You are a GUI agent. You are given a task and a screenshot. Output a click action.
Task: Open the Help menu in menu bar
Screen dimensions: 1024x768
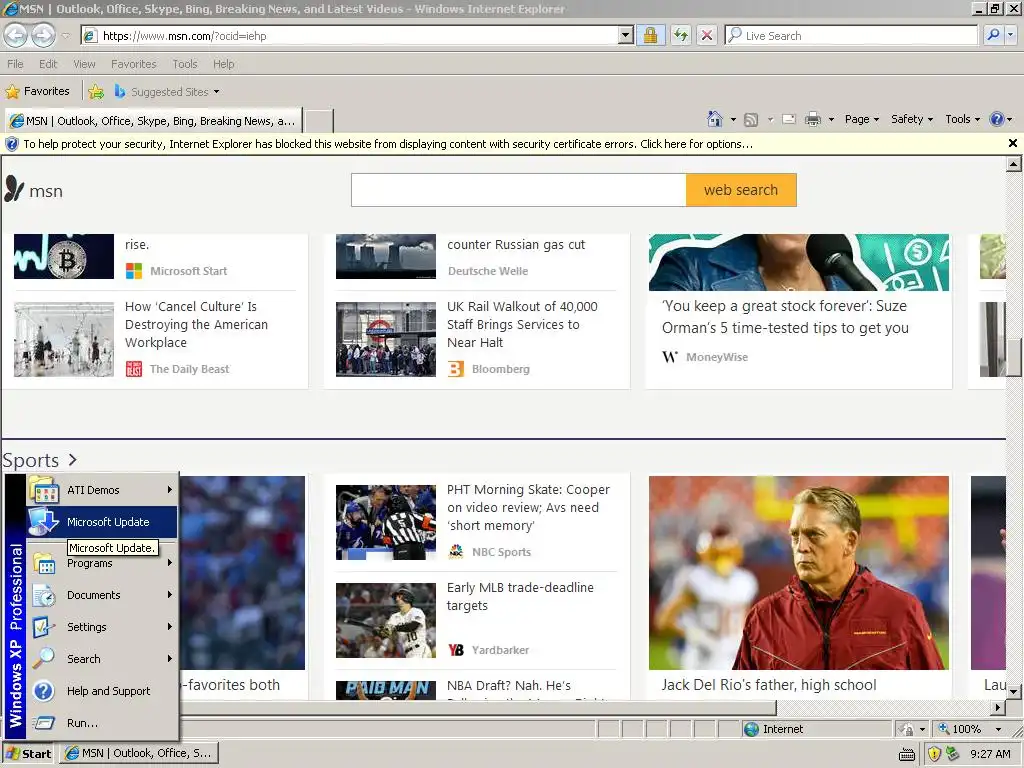point(223,64)
